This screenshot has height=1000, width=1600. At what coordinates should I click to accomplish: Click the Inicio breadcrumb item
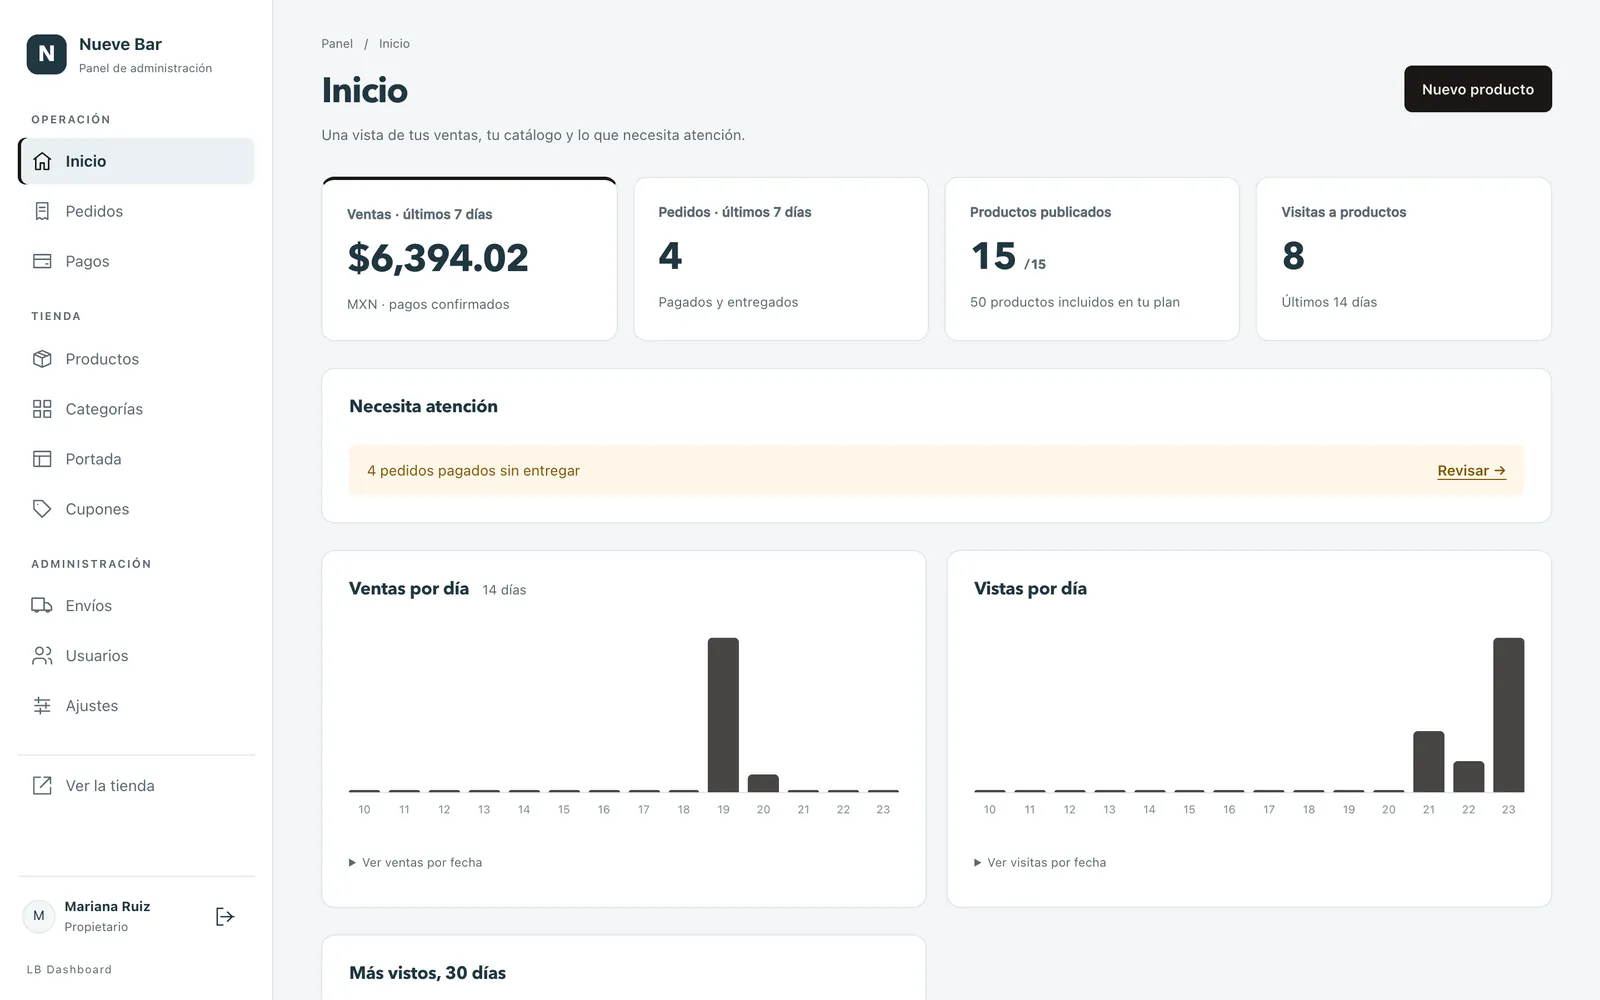tap(394, 44)
